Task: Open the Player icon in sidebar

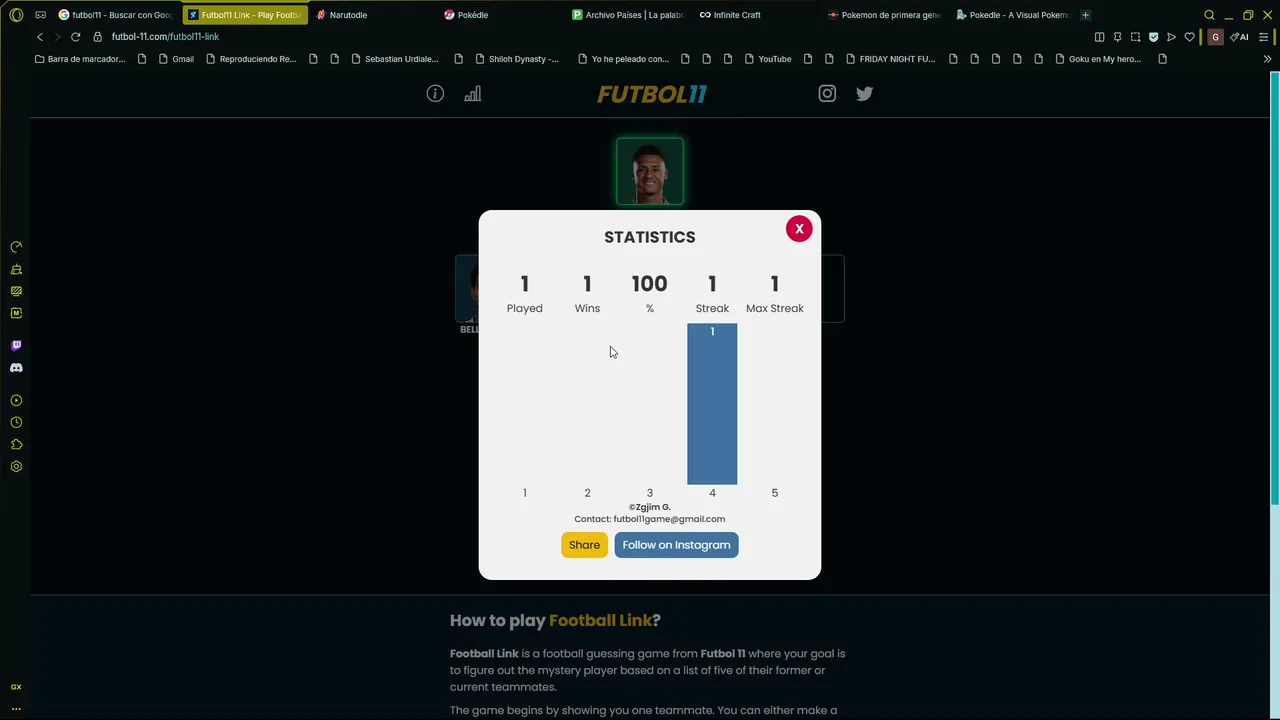Action: [16, 400]
